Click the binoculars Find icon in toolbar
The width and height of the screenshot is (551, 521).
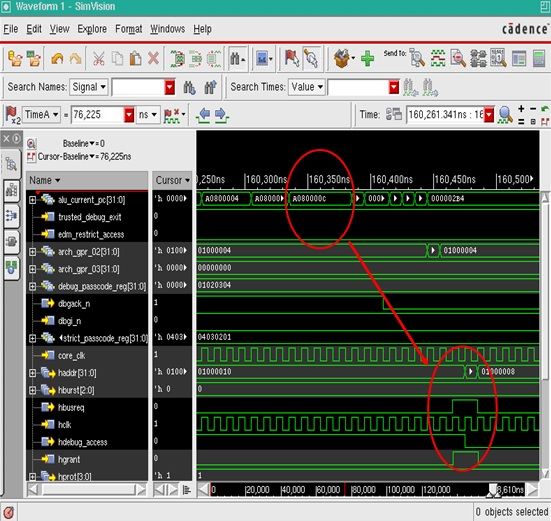237,58
